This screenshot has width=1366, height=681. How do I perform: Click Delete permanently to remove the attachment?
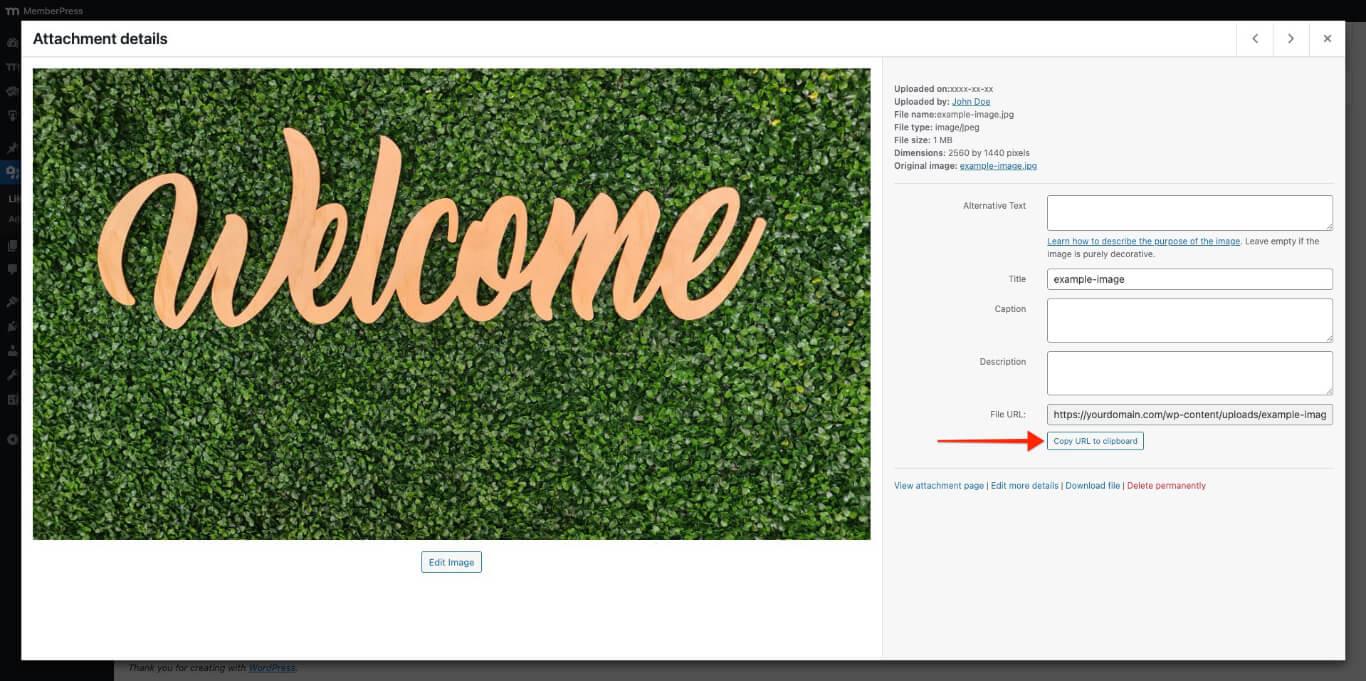click(1166, 485)
